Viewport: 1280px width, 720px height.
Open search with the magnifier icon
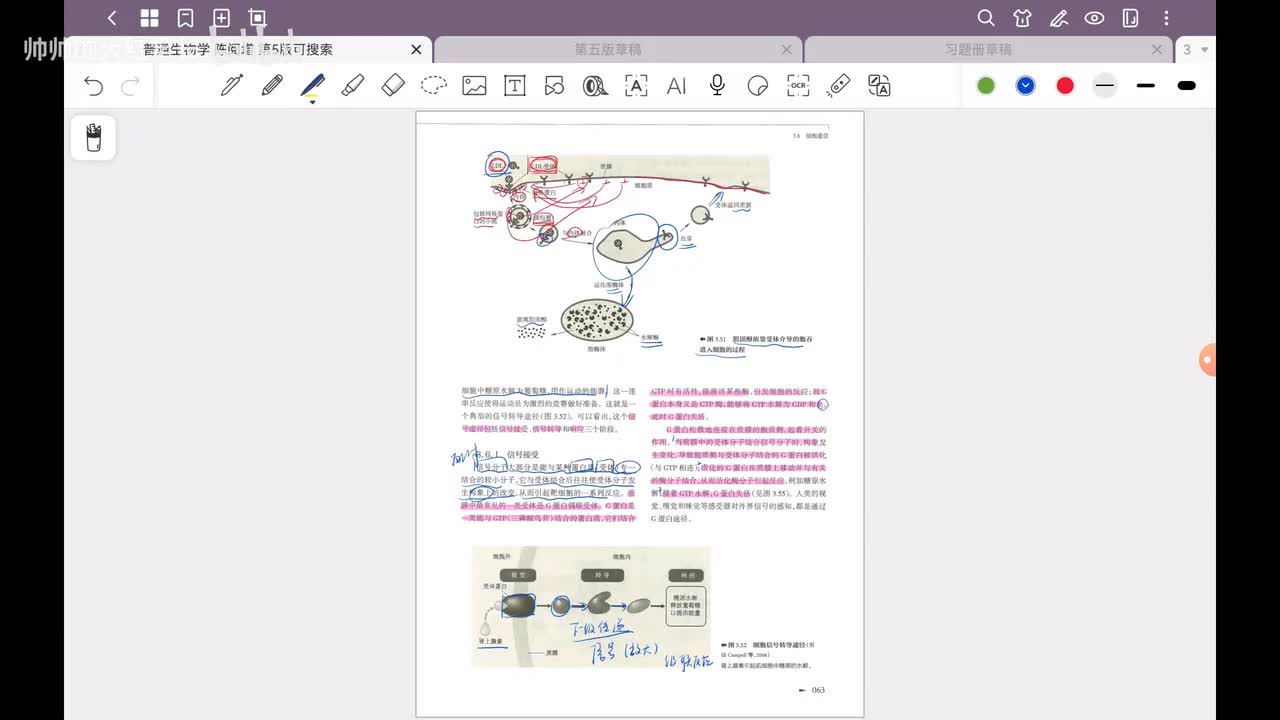click(986, 18)
